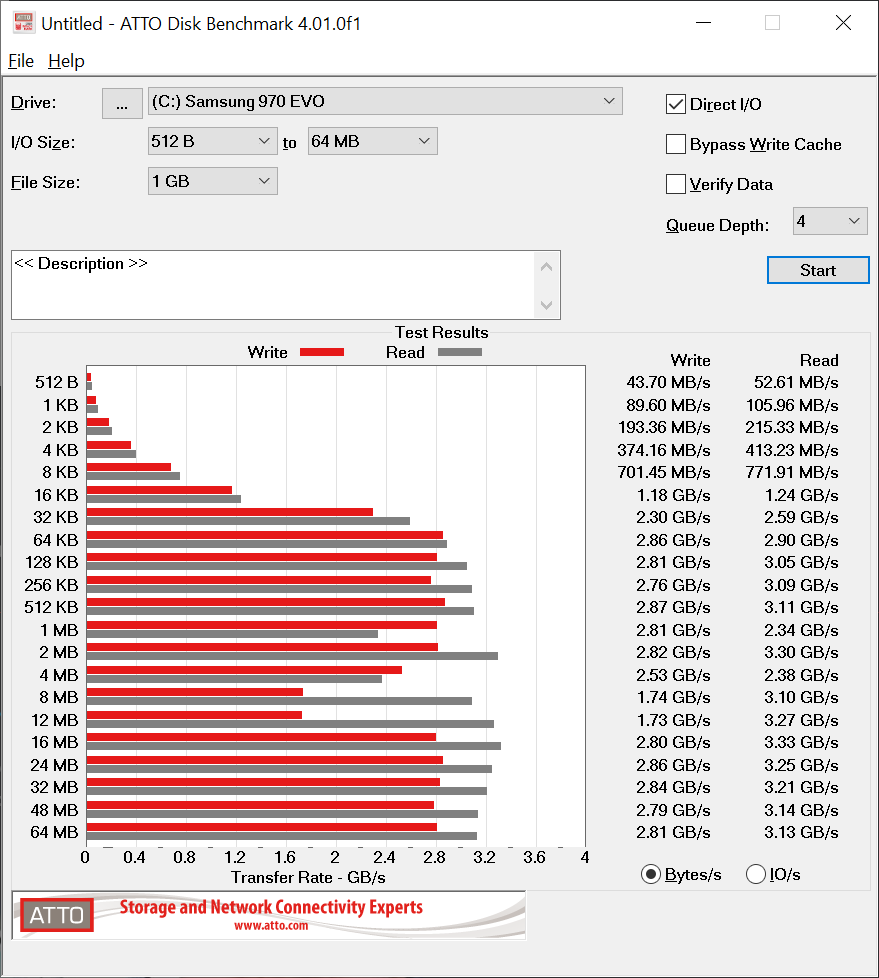Click the Write column header in results
879x978 pixels.
pyautogui.click(x=691, y=360)
